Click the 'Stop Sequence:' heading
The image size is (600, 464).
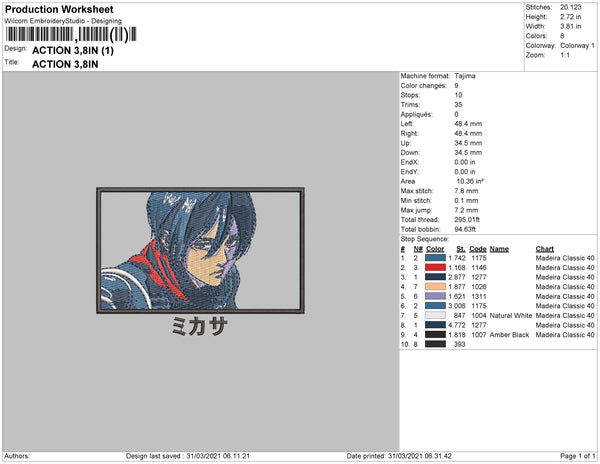424,239
